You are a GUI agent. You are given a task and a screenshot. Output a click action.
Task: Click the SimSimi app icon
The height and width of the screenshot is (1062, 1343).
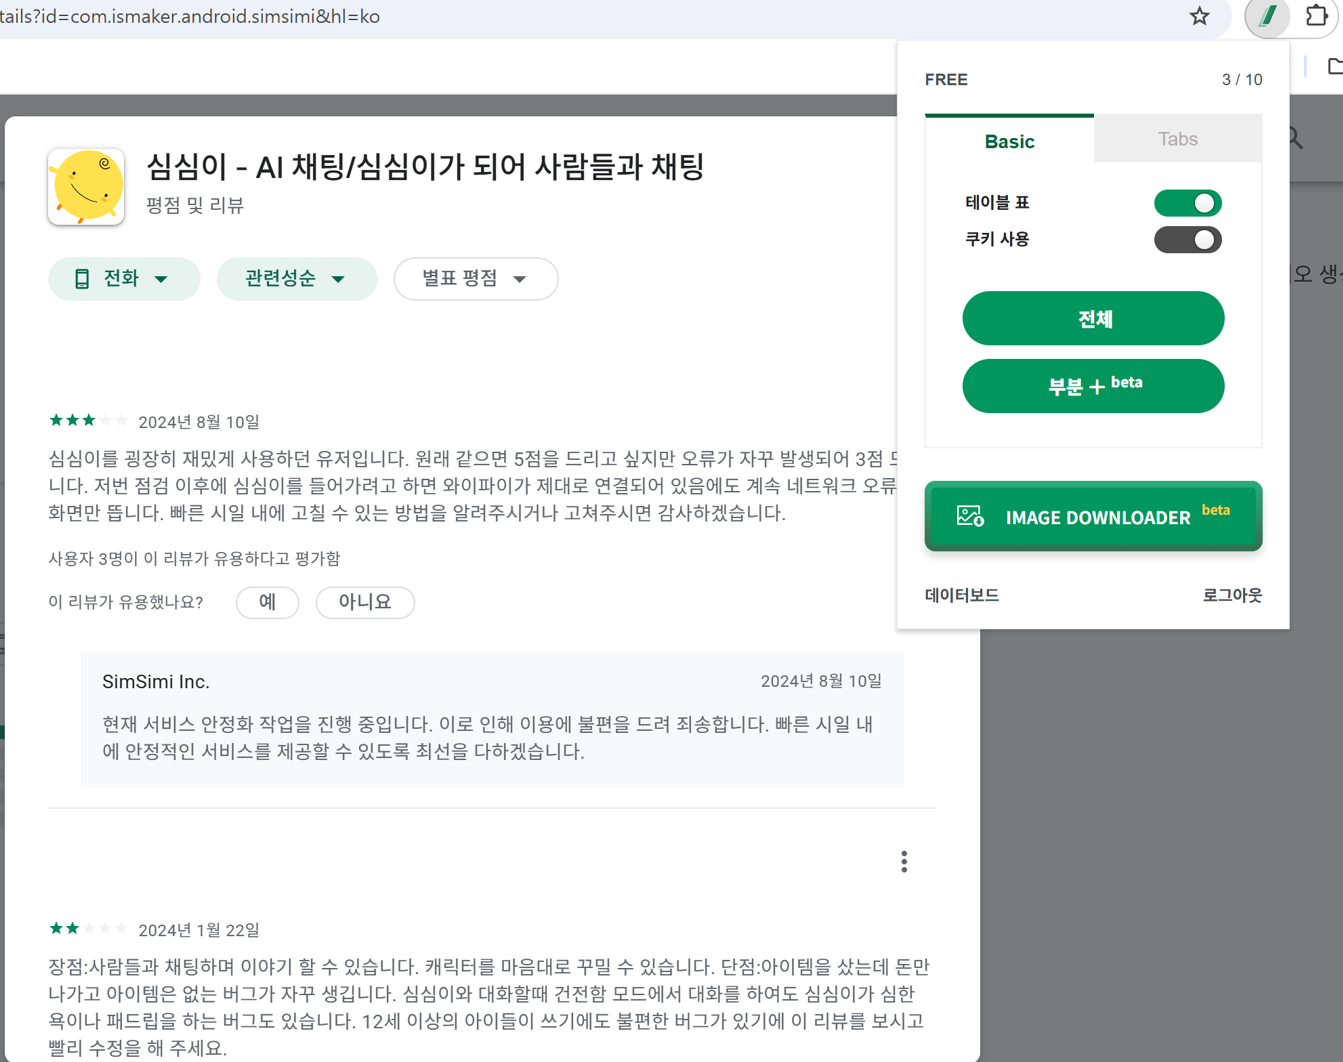(86, 187)
